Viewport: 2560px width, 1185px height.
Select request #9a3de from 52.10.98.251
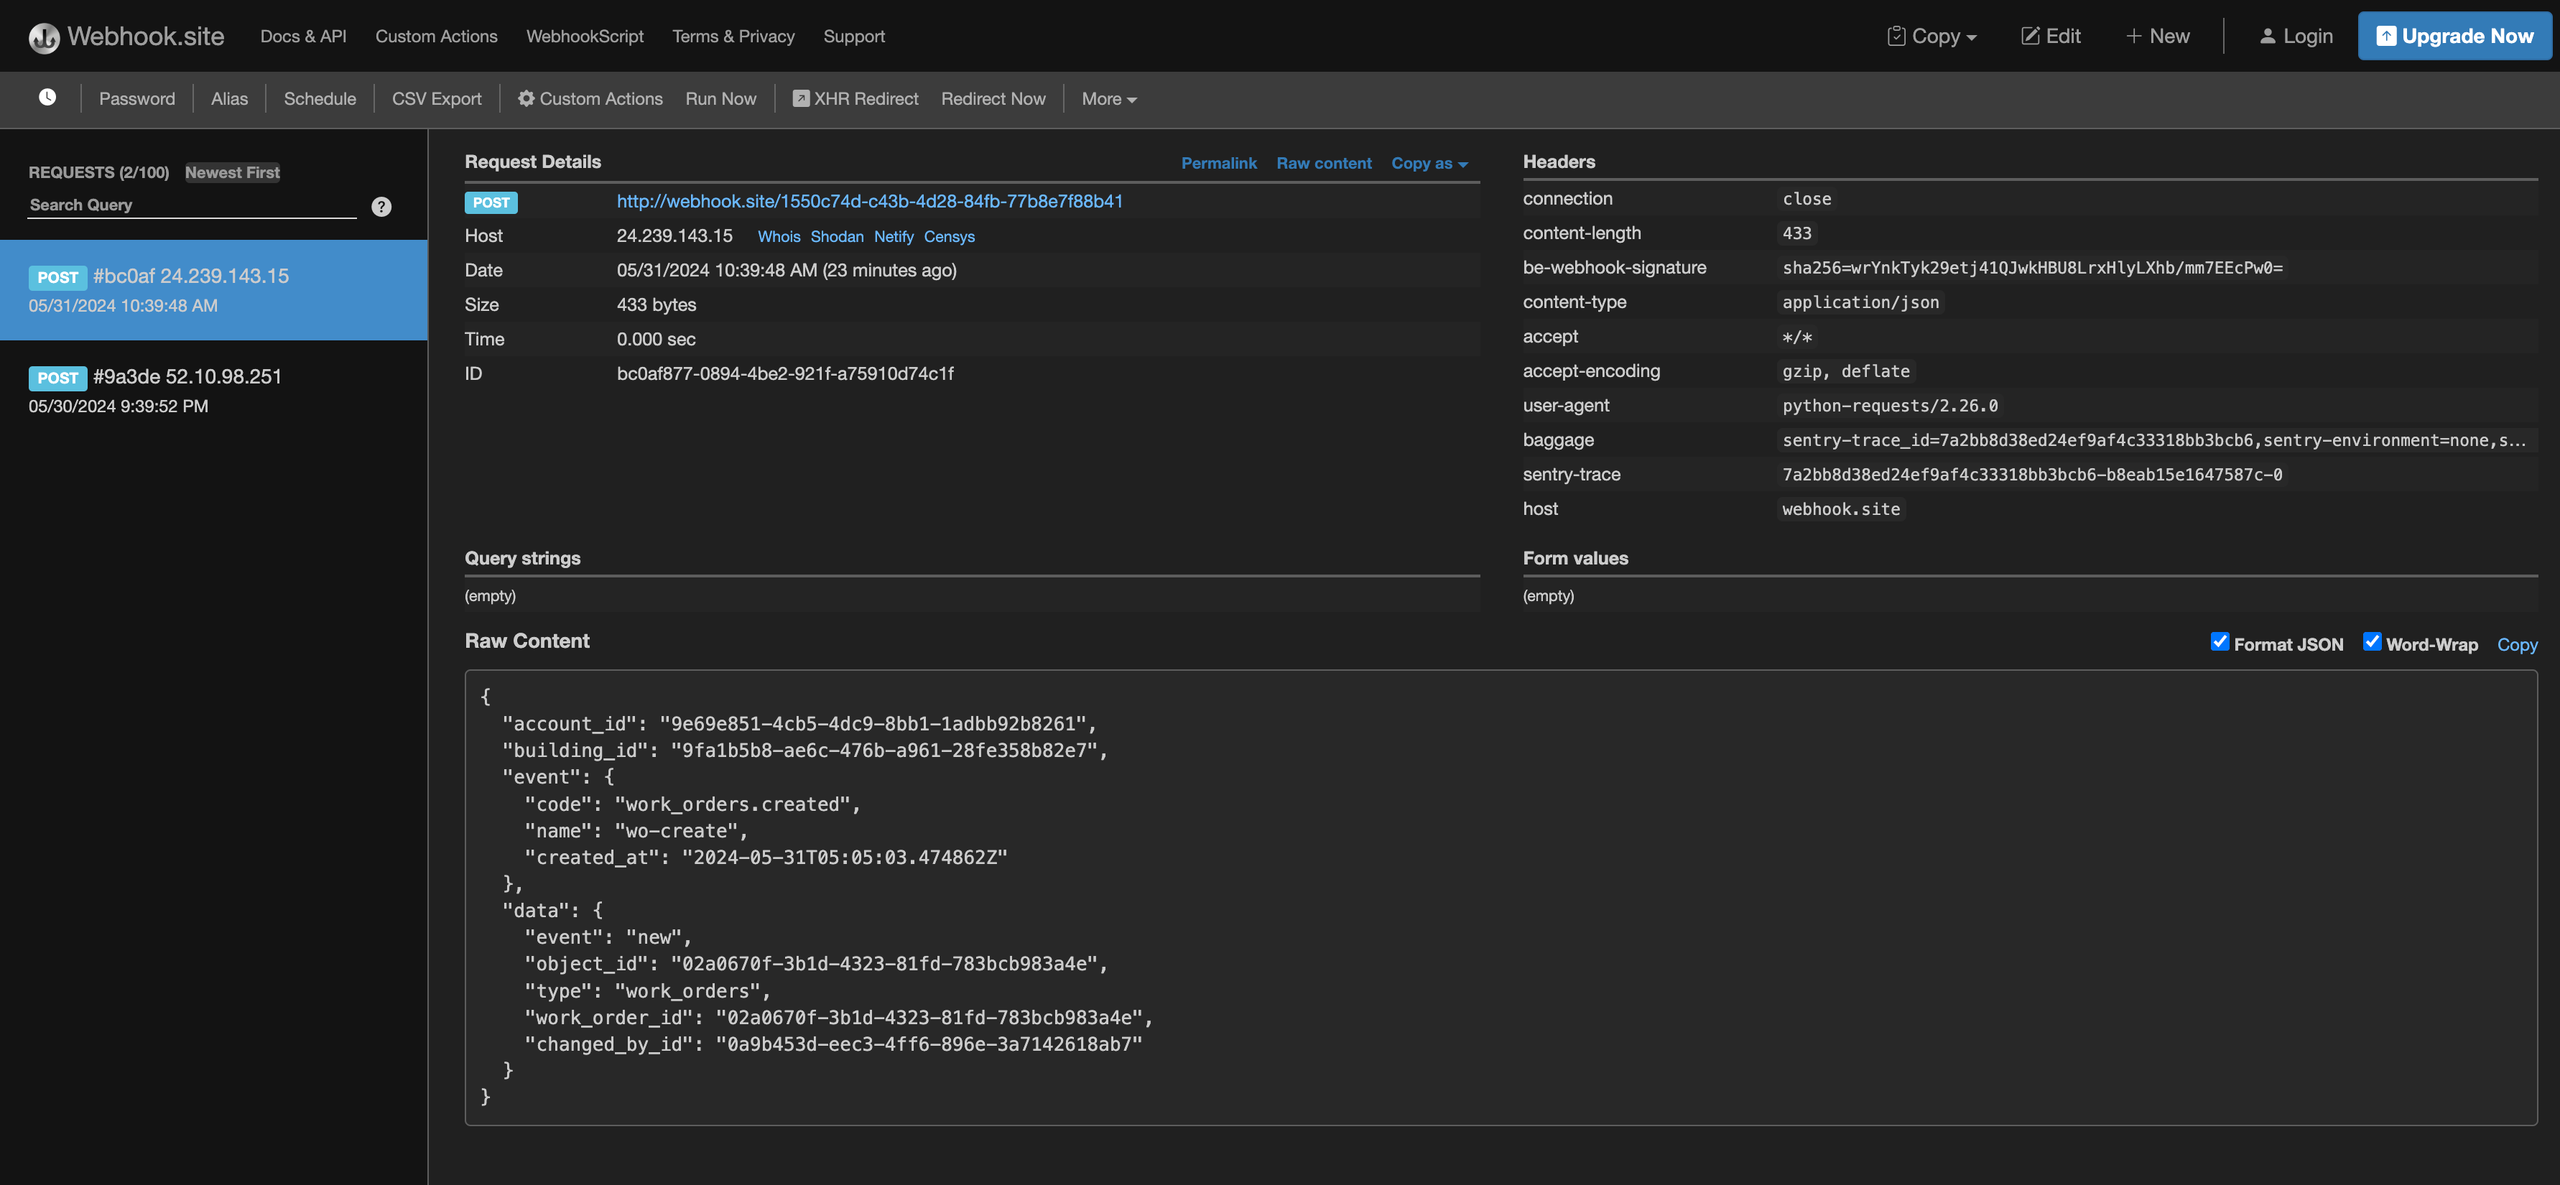coord(214,390)
